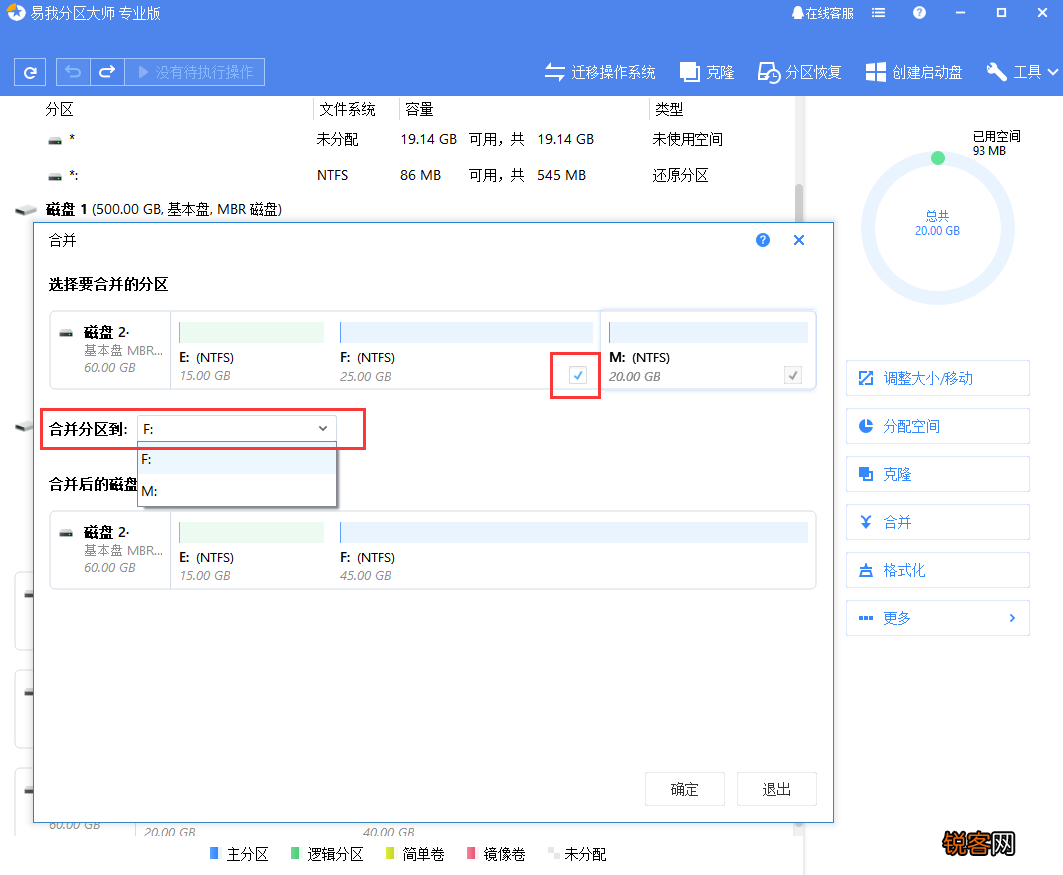
Task: Expand 更多 more options
Action: click(938, 618)
